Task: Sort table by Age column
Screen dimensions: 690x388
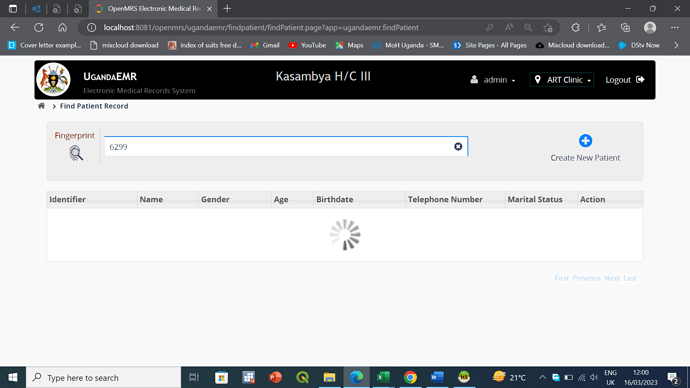Action: [x=292, y=199]
